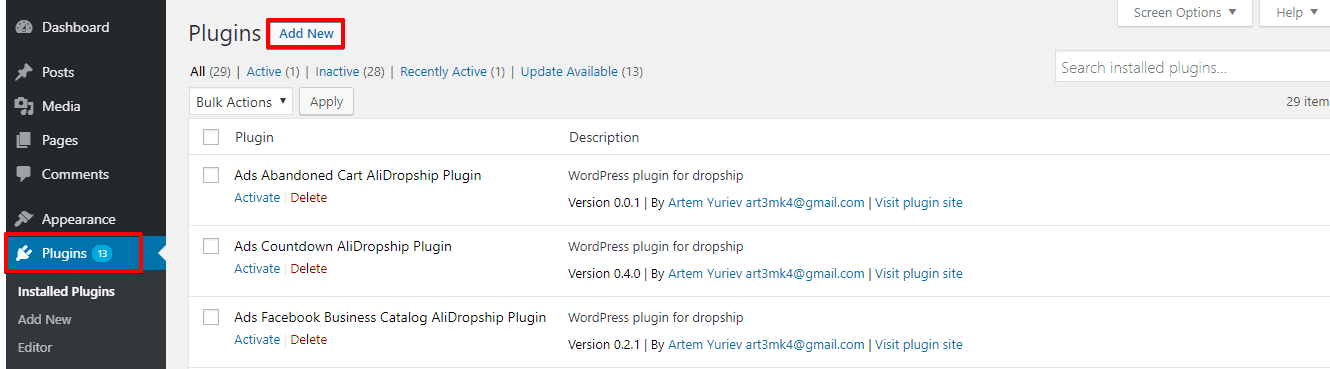The width and height of the screenshot is (1330, 369).
Task: Delete Ads Countdown AliDropship Plugin
Action: tap(309, 269)
